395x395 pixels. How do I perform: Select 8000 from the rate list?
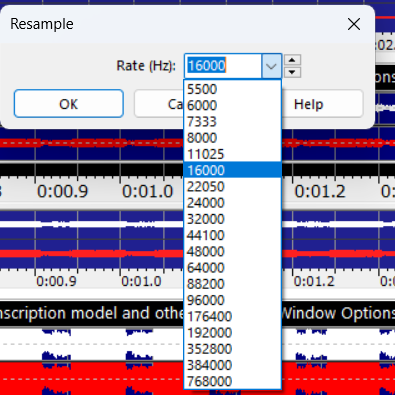point(232,138)
